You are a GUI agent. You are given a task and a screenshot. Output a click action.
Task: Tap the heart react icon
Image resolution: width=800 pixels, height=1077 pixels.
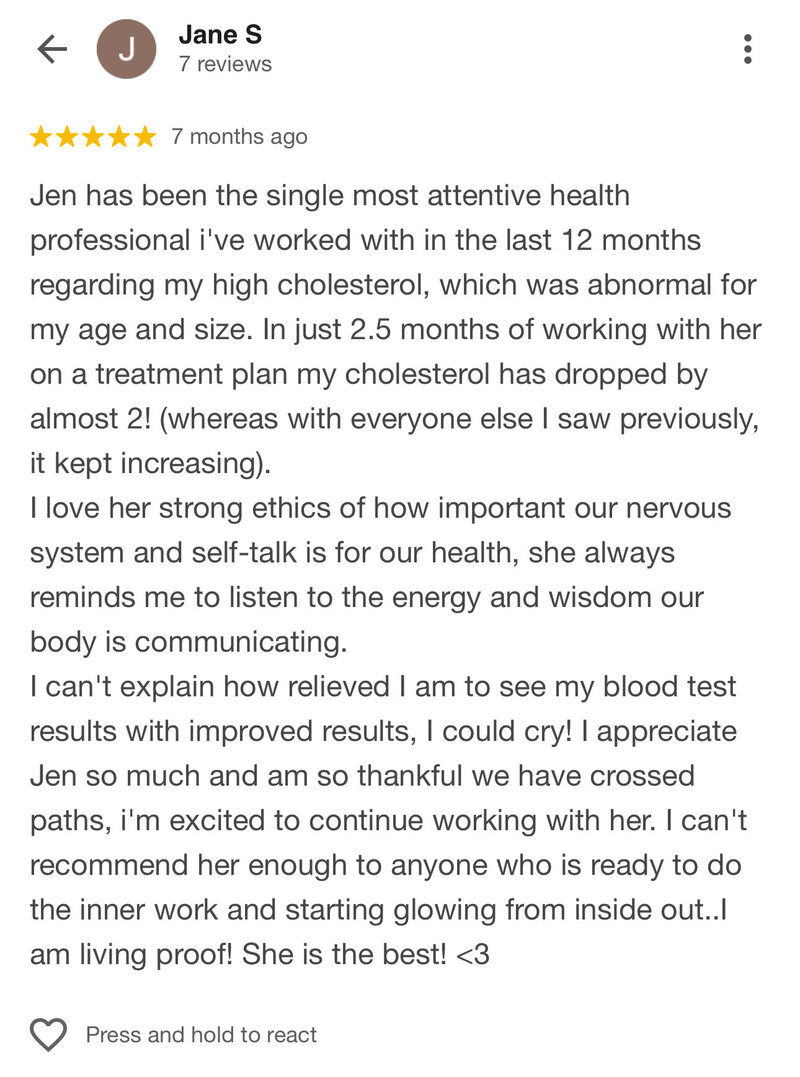coord(48,1034)
